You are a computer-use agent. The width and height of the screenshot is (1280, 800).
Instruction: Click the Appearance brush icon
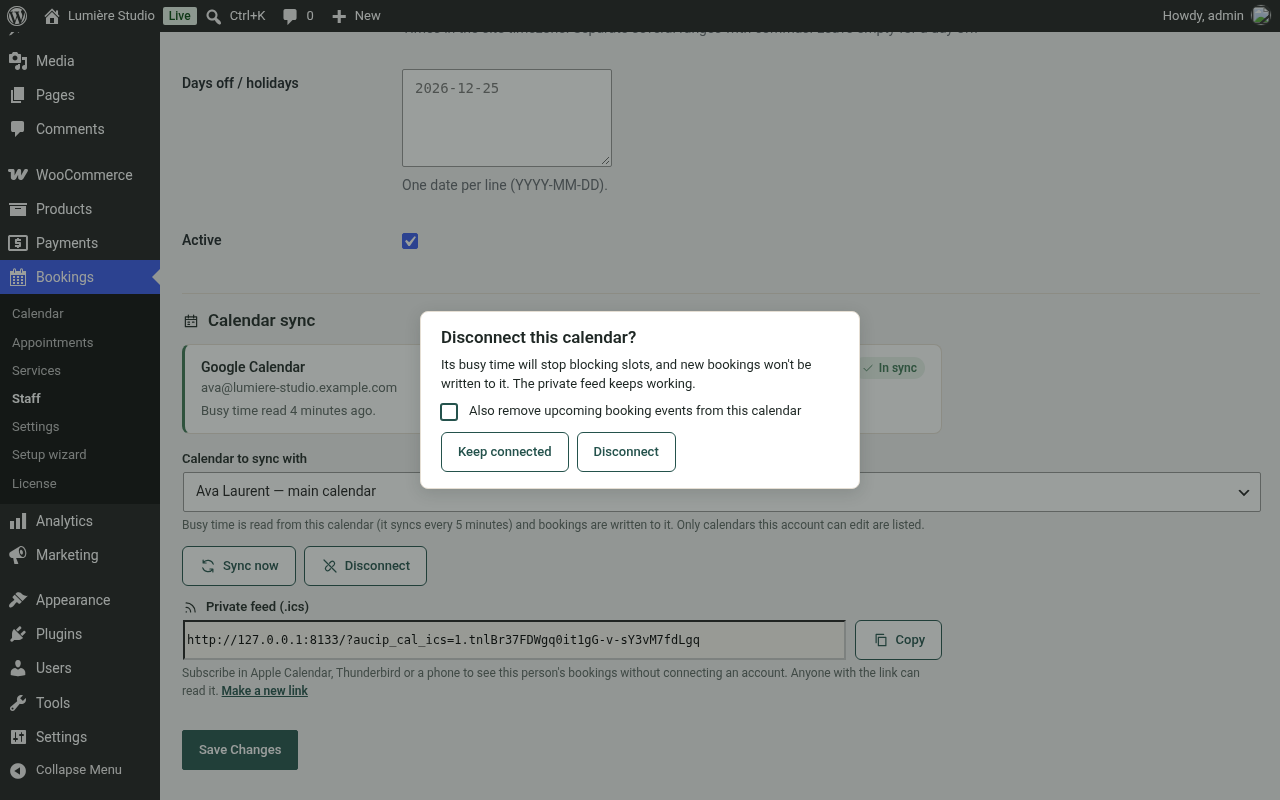coord(18,600)
